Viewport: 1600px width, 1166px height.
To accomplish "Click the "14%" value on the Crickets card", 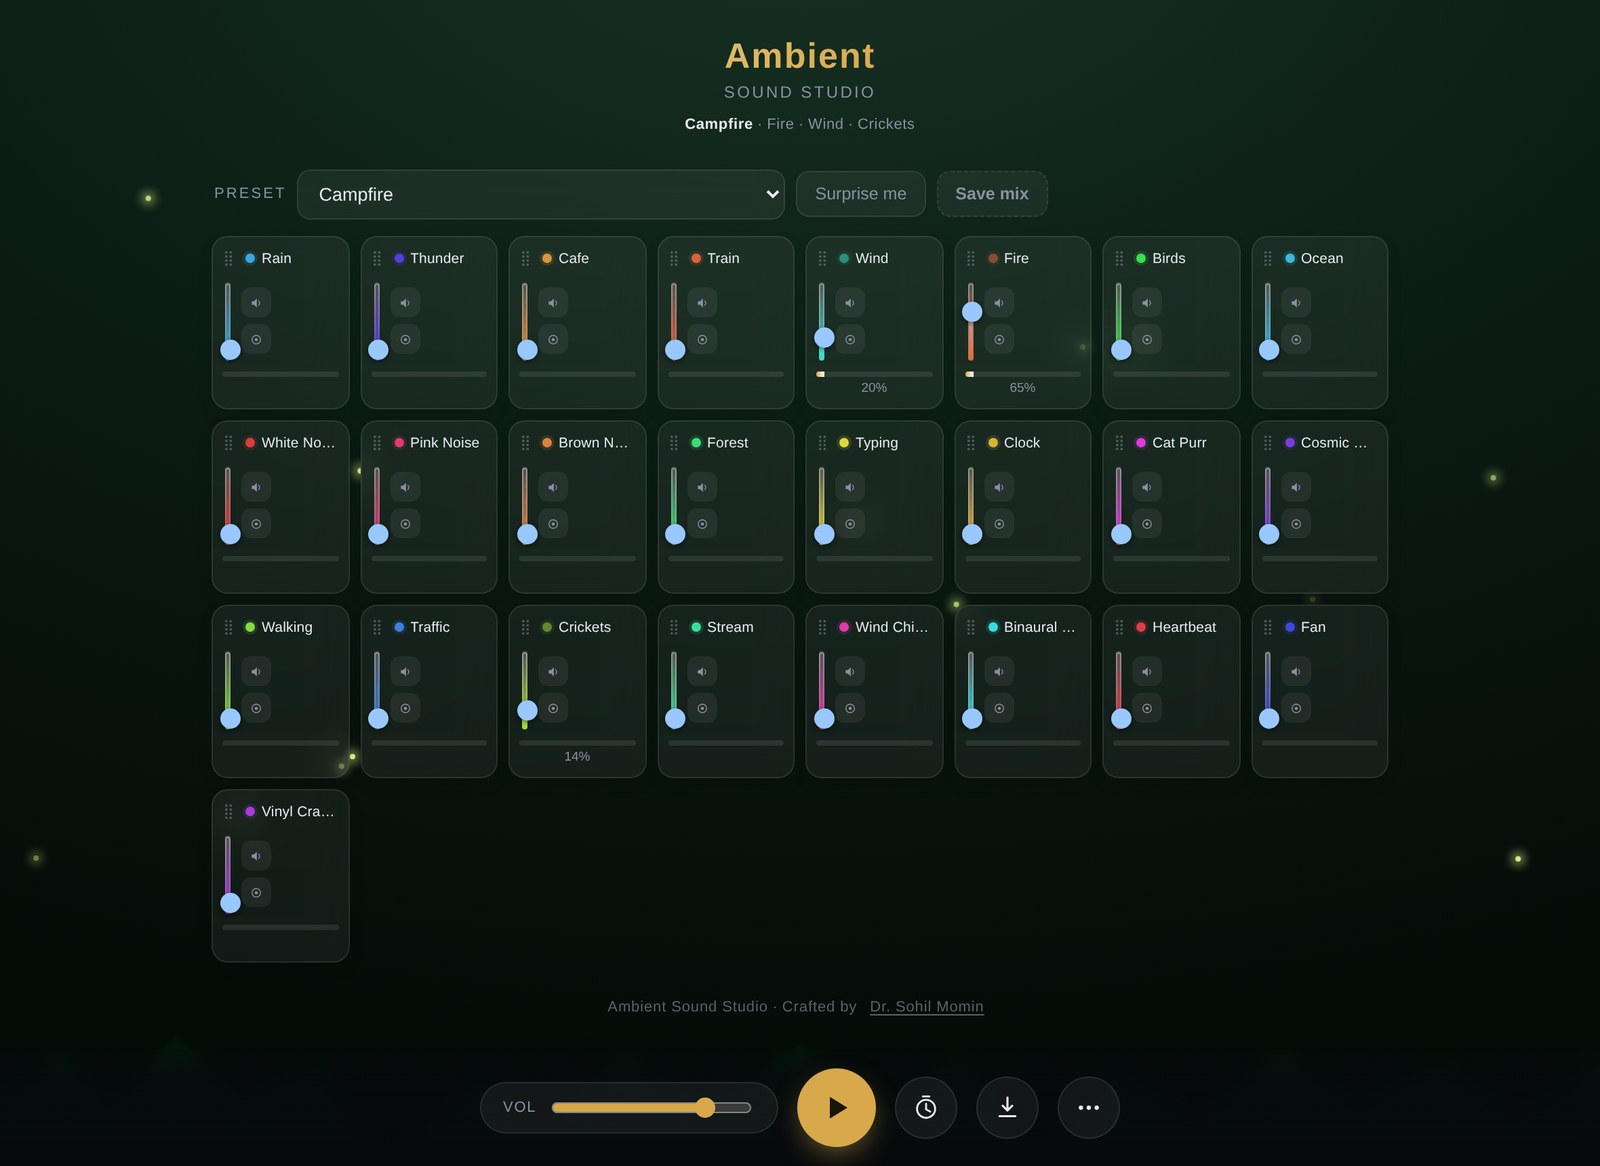I will pyautogui.click(x=577, y=757).
